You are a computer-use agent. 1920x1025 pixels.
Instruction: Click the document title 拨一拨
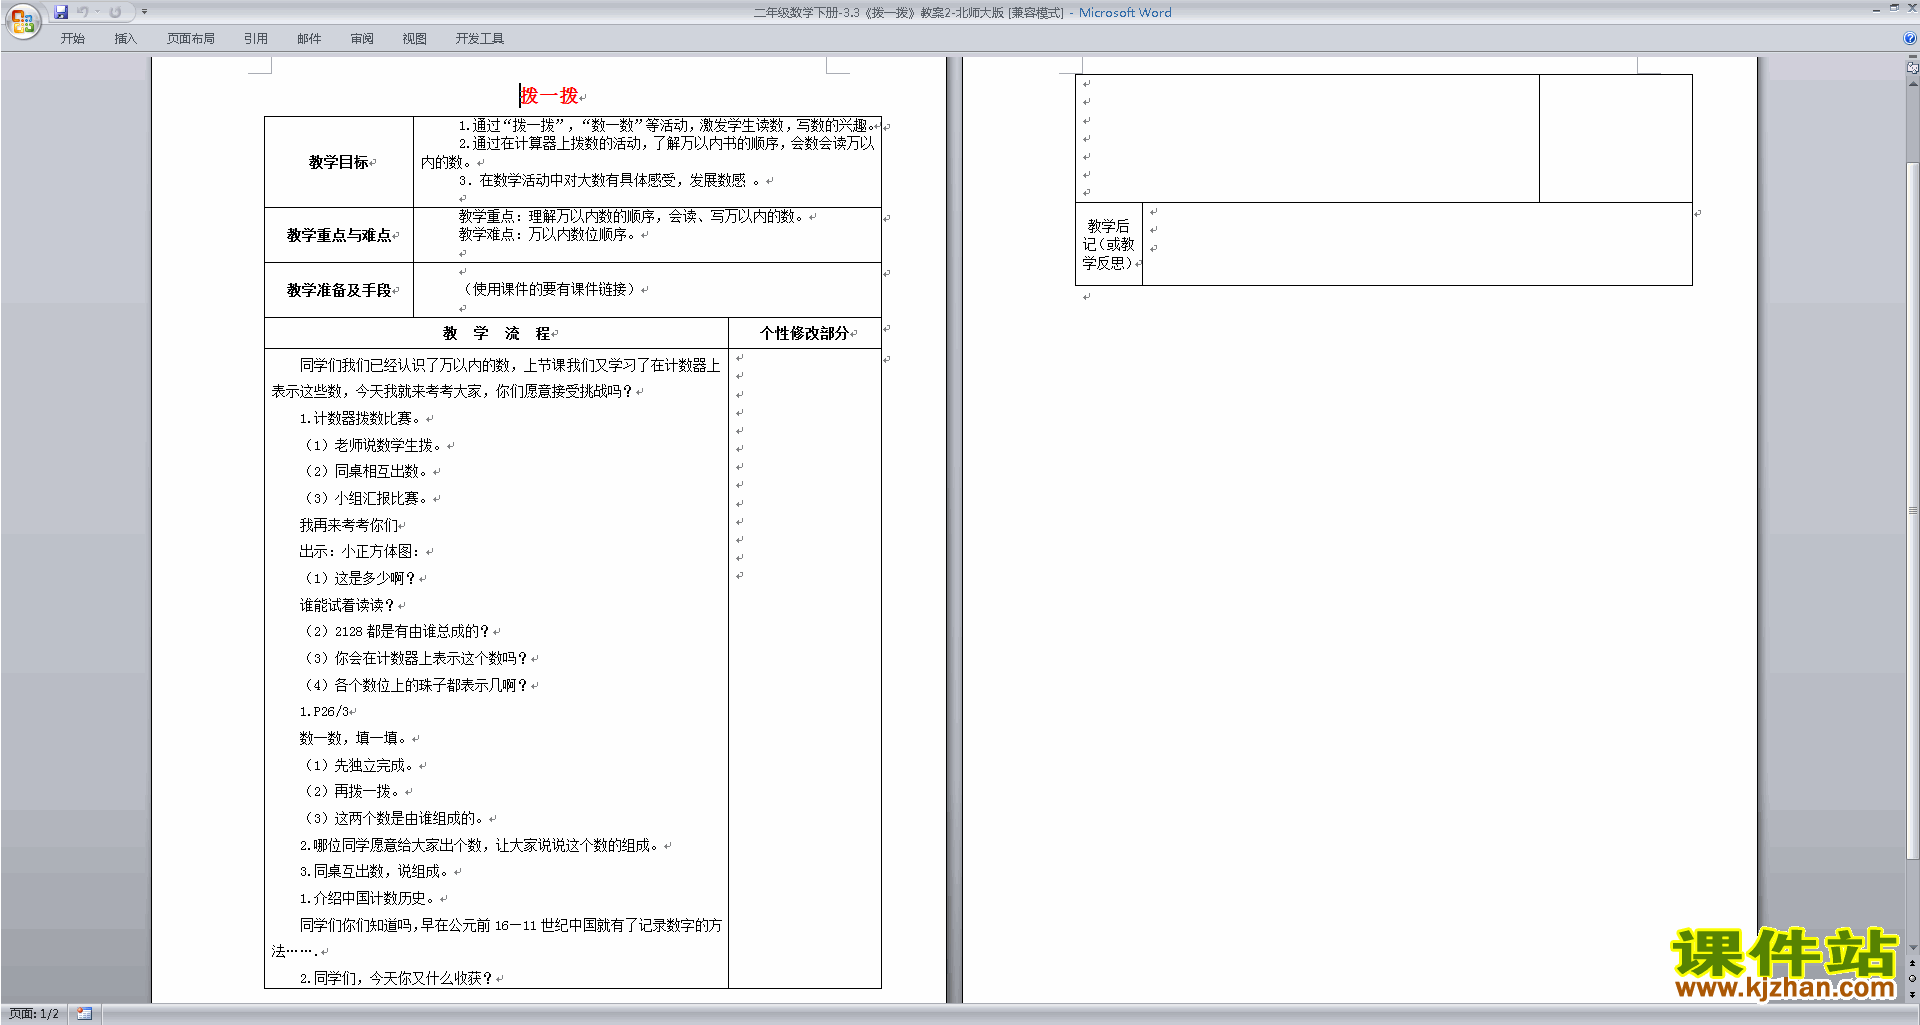point(550,96)
